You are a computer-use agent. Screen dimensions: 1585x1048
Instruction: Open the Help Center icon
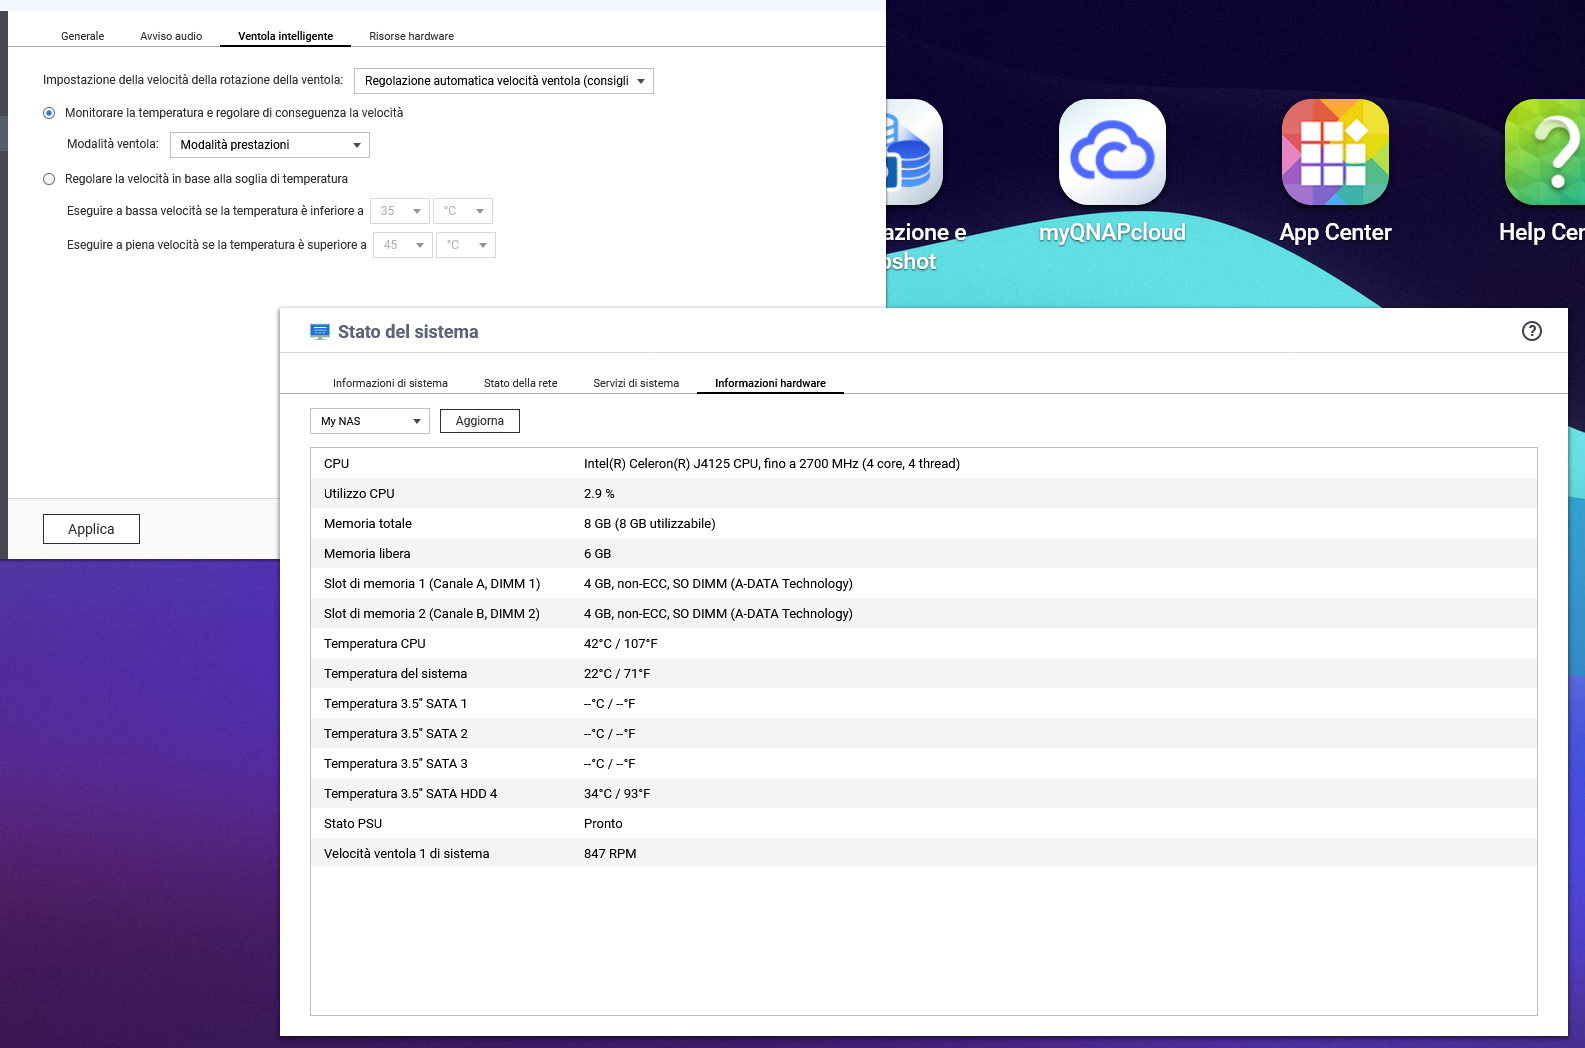coord(1545,153)
